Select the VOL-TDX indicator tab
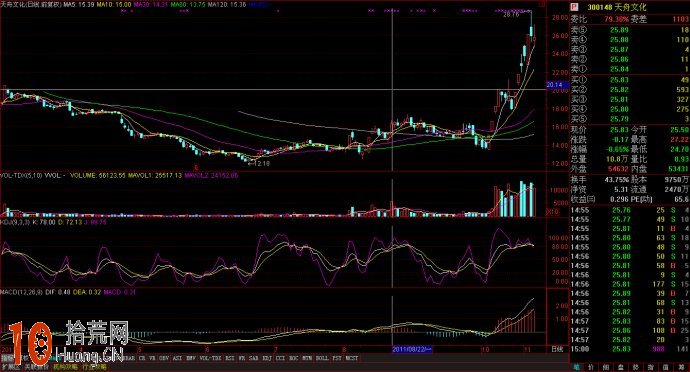 coord(210,358)
